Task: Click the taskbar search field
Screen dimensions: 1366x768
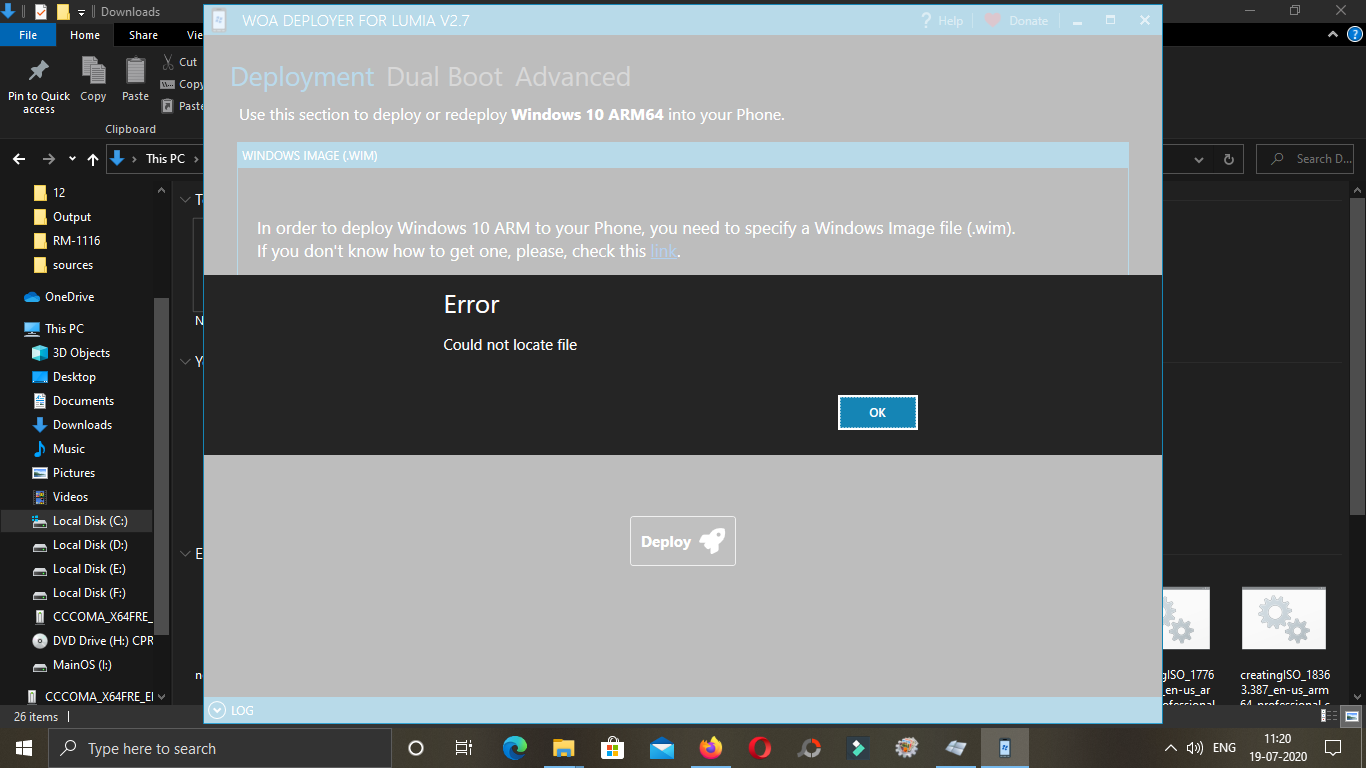Action: point(220,747)
